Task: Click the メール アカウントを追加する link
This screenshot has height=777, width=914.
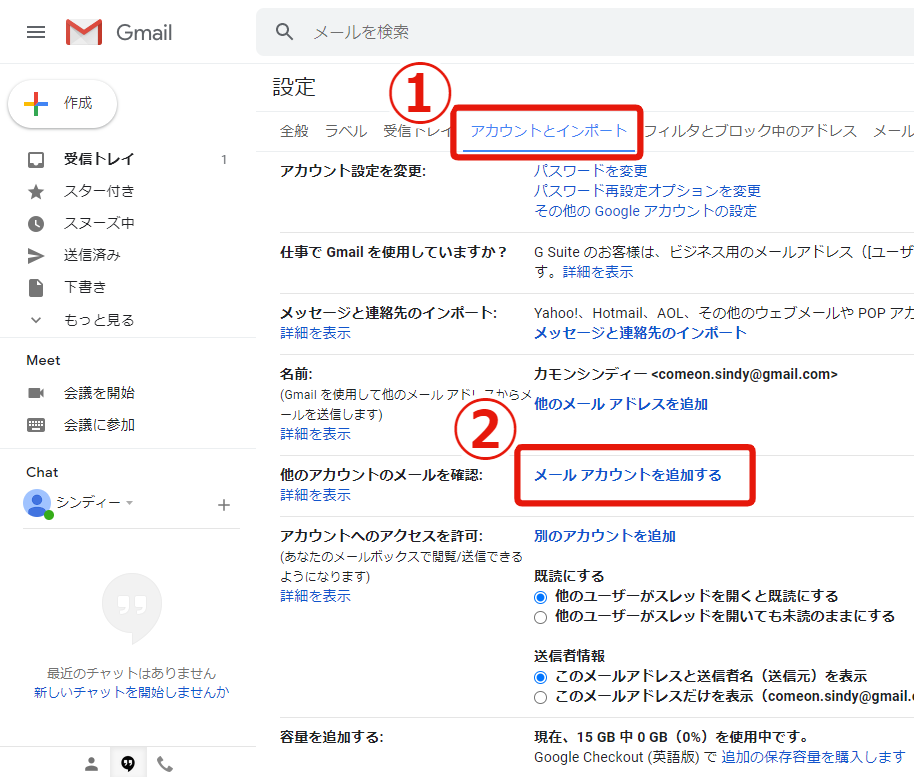Action: 628,475
